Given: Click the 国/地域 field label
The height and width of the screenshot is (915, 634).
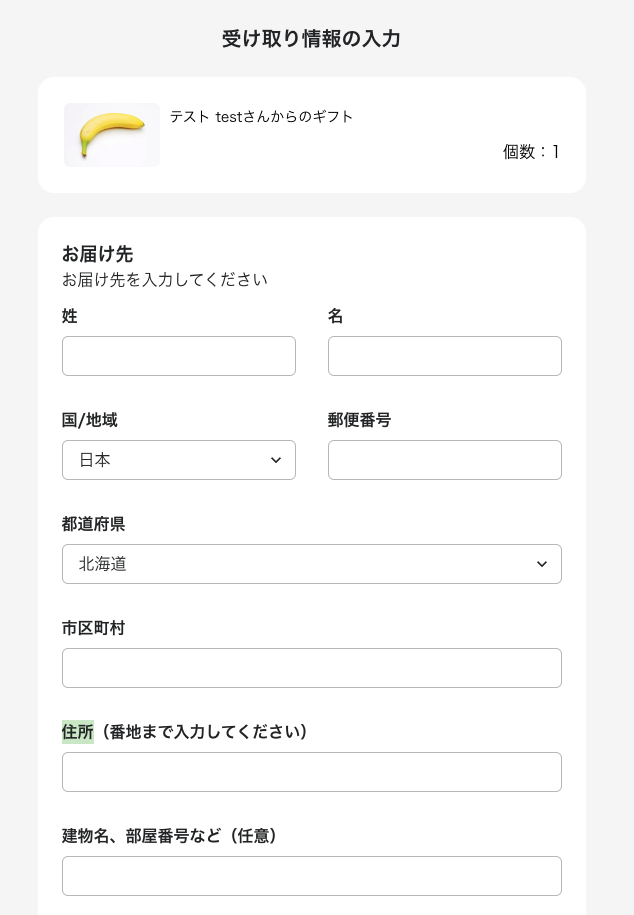Looking at the screenshot, I should [x=89, y=420].
